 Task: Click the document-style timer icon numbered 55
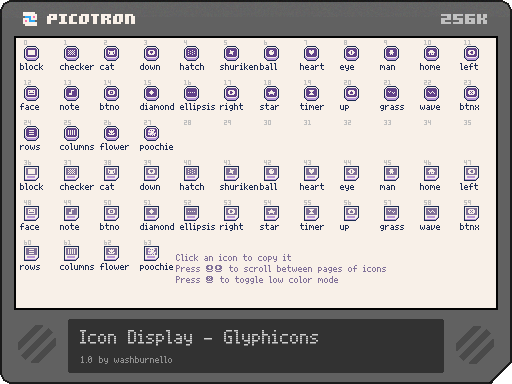click(311, 213)
